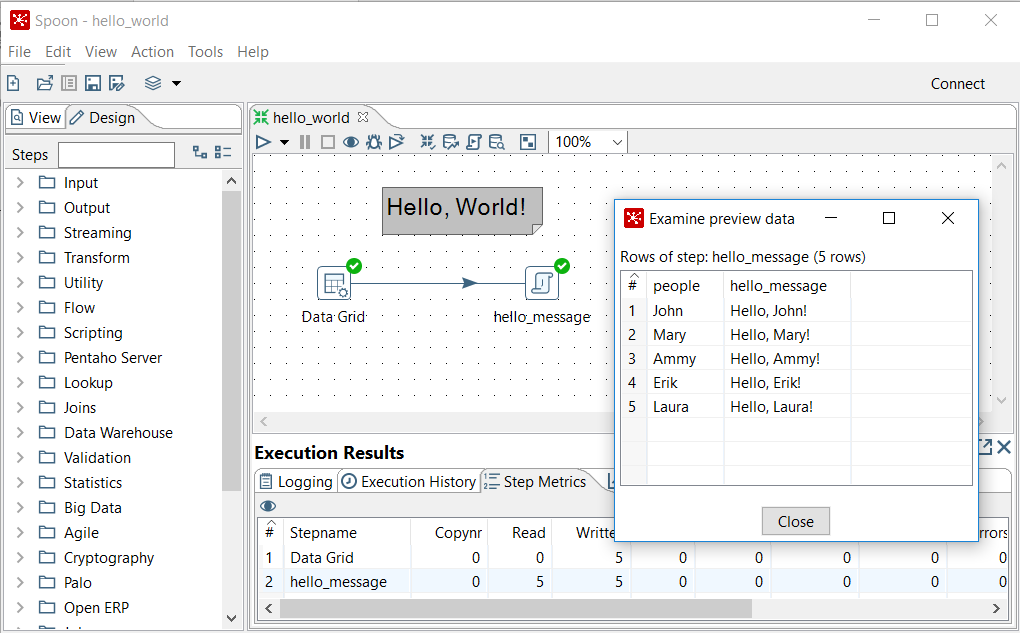Click the Step Metrics horizontal scrollbar
The image size is (1020, 633).
[x=515, y=608]
